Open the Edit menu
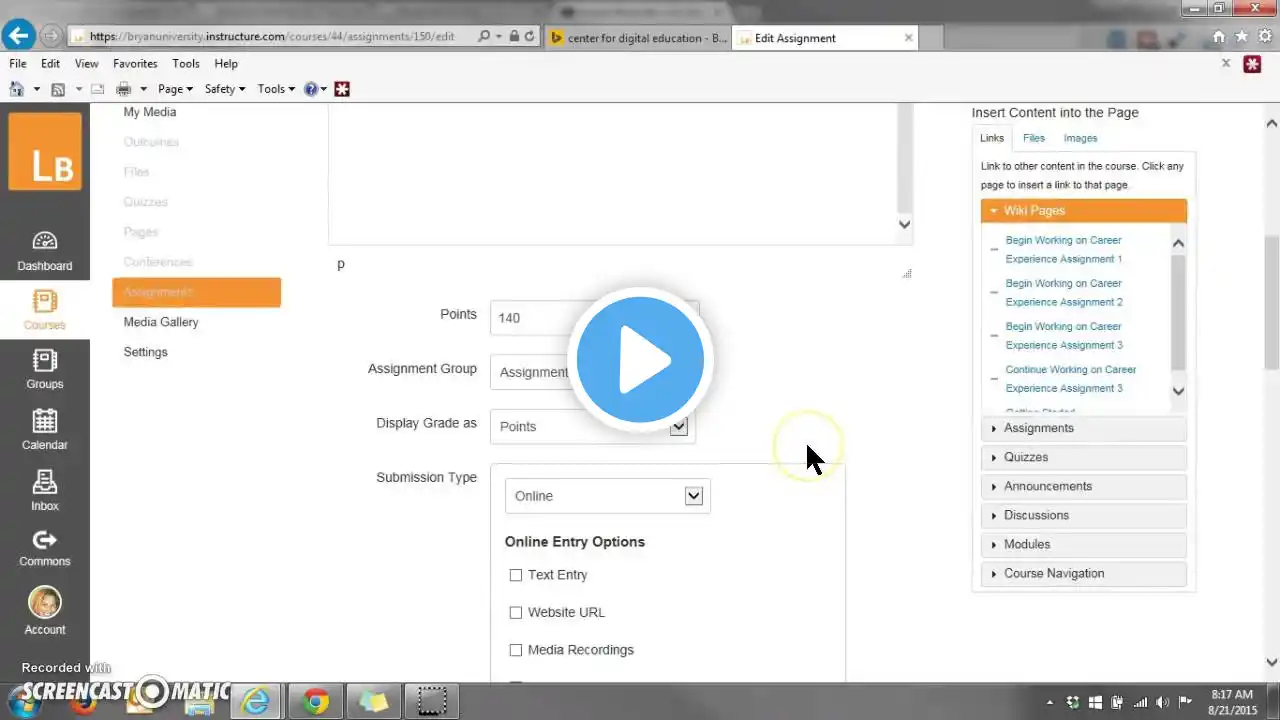 [x=50, y=63]
